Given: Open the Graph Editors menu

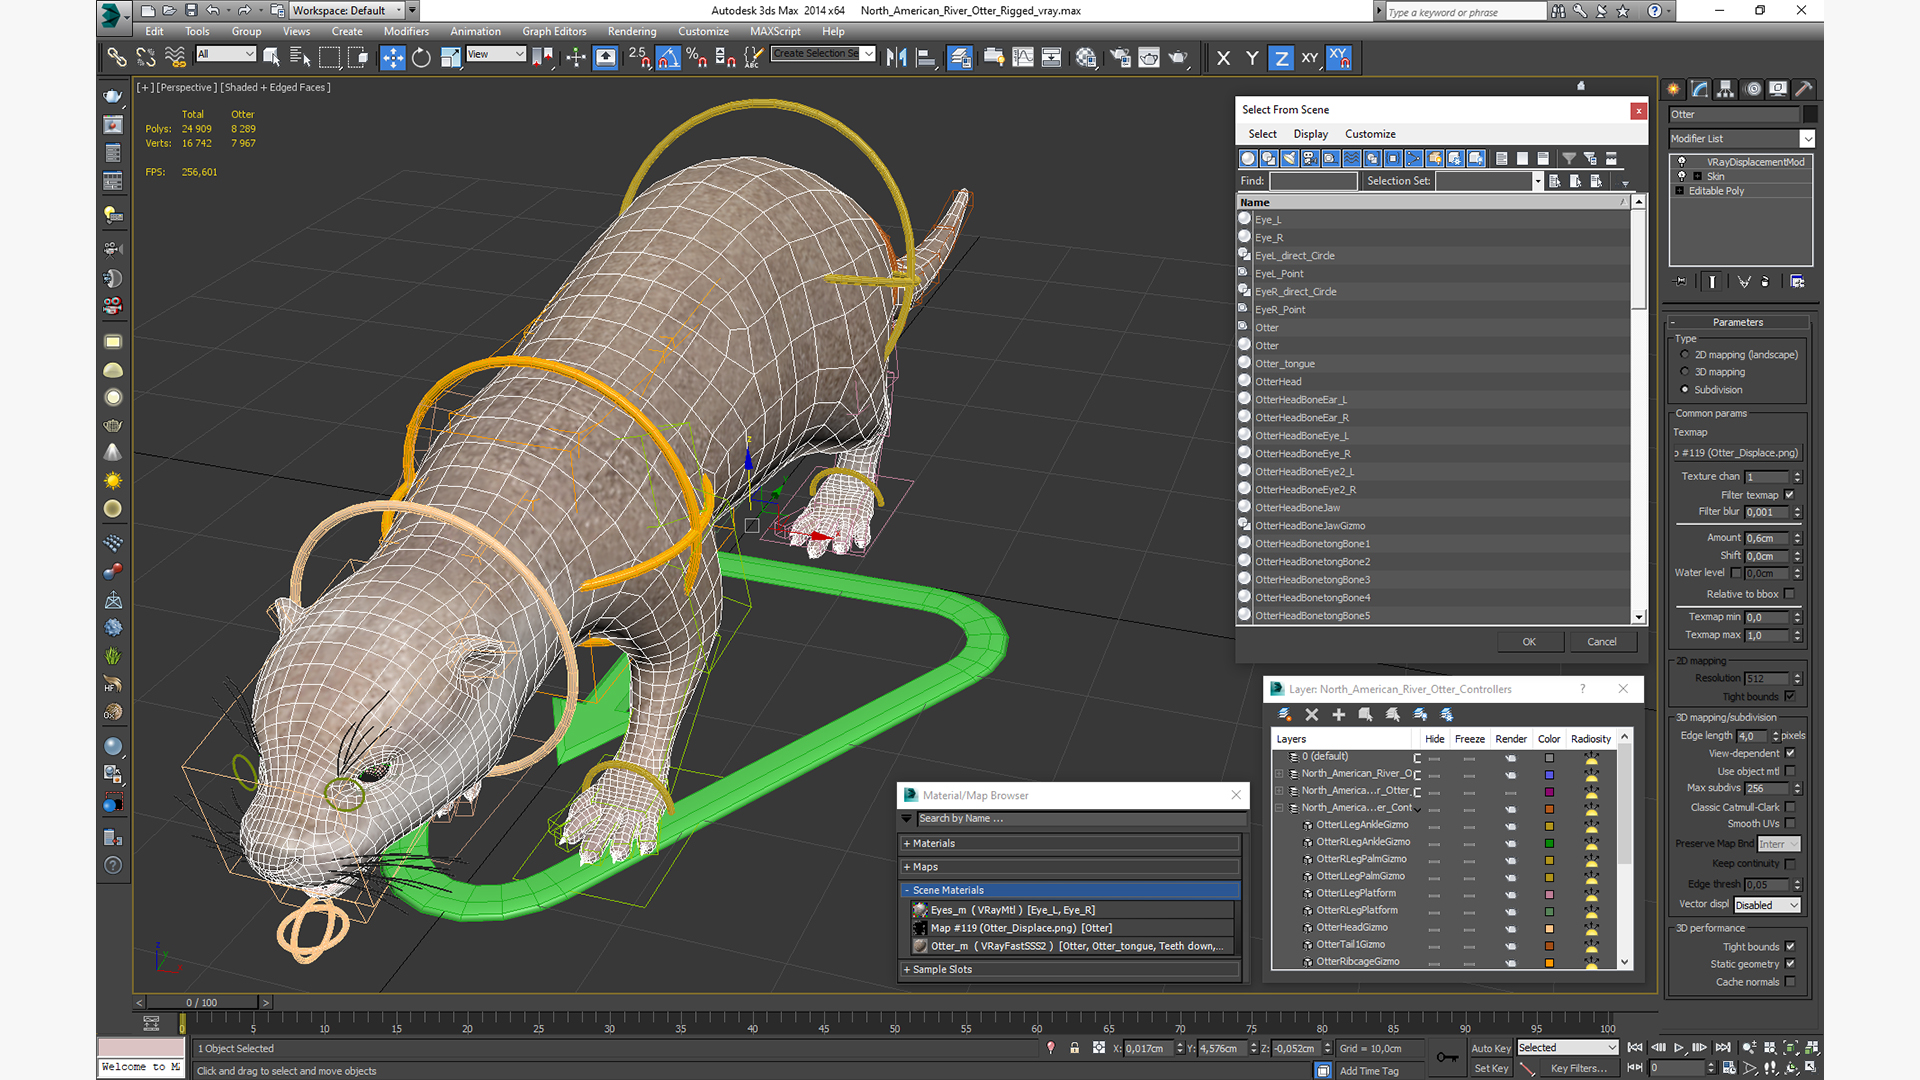Looking at the screenshot, I should tap(554, 32).
